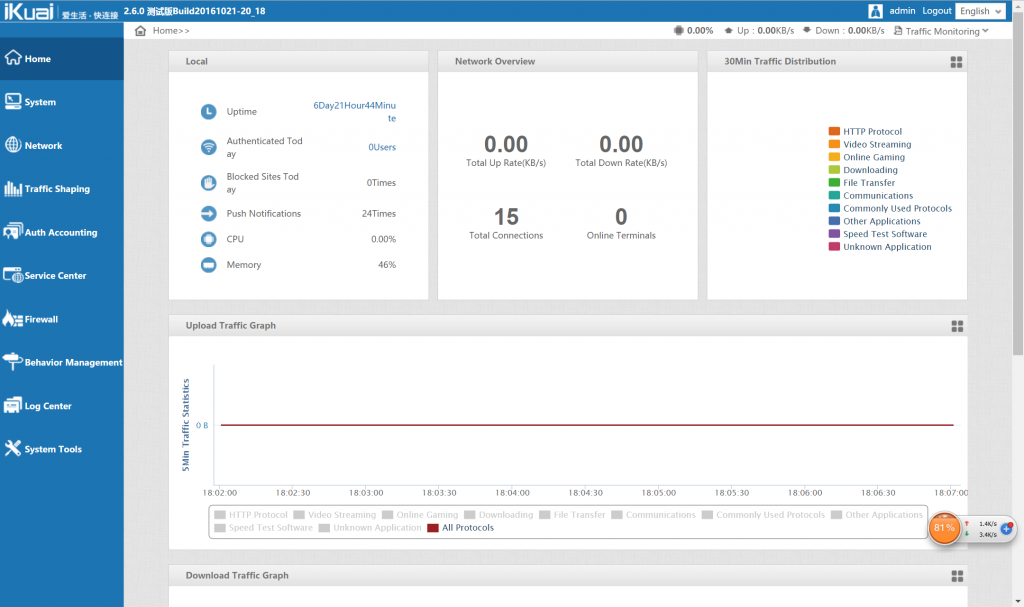Toggle Commonly Used Protocols in upload legend

[x=763, y=515]
